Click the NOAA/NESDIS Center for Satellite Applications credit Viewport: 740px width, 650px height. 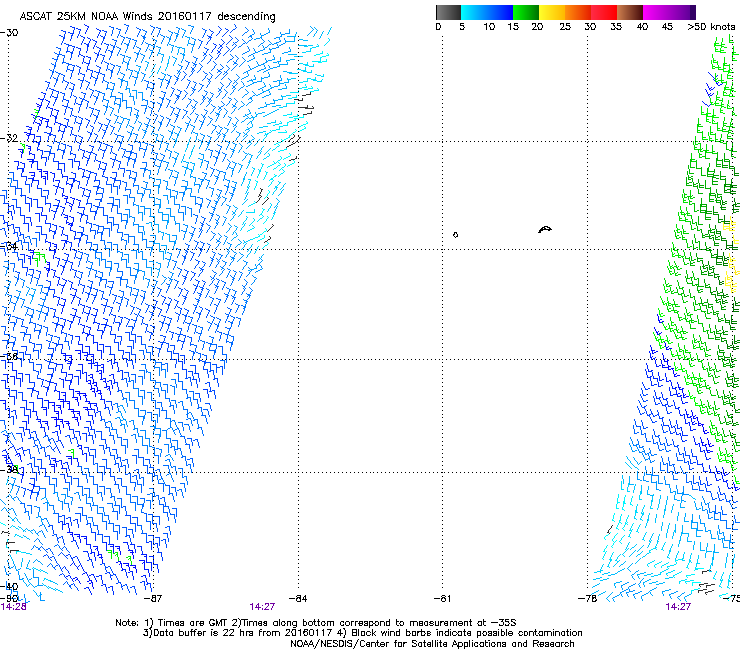(x=432, y=644)
